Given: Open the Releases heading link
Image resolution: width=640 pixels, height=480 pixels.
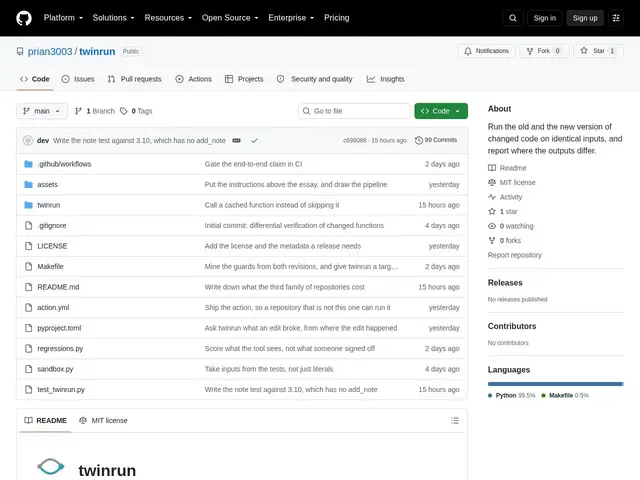Looking at the screenshot, I should (x=505, y=282).
